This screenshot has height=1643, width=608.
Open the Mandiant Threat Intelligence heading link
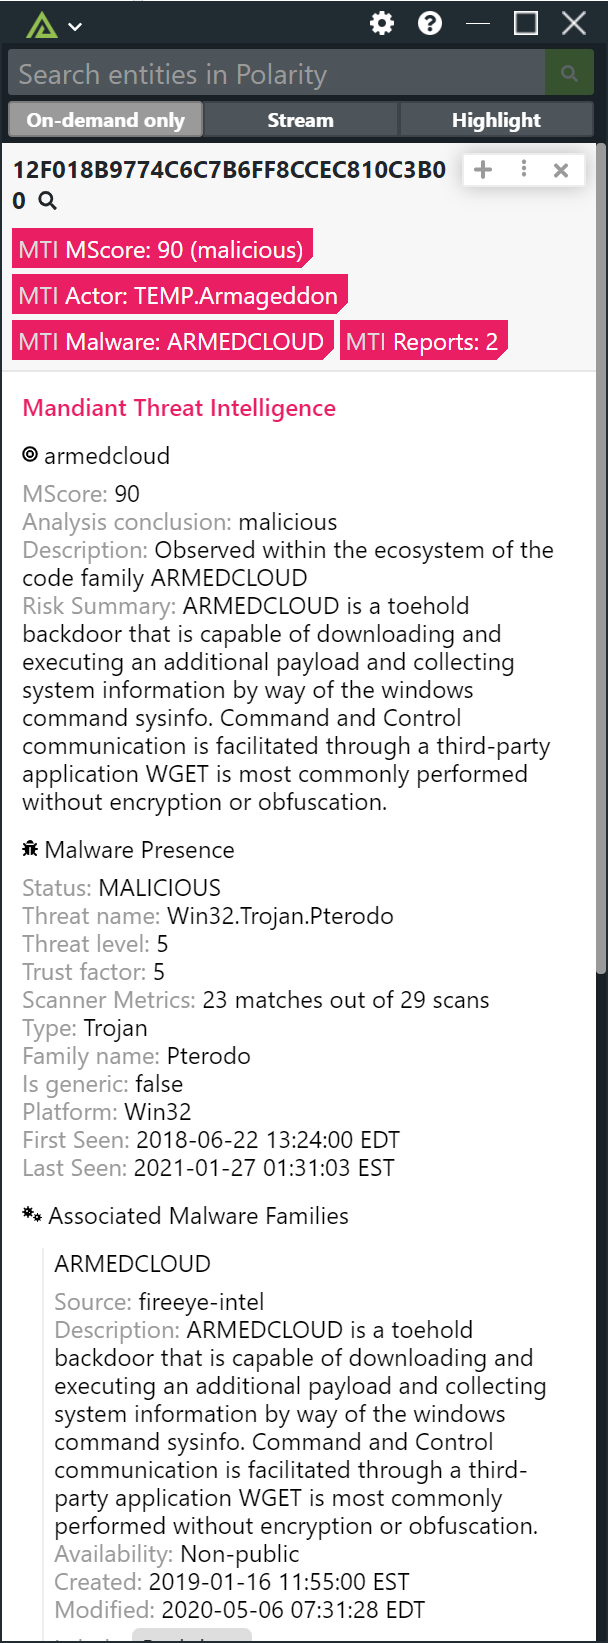click(x=179, y=408)
